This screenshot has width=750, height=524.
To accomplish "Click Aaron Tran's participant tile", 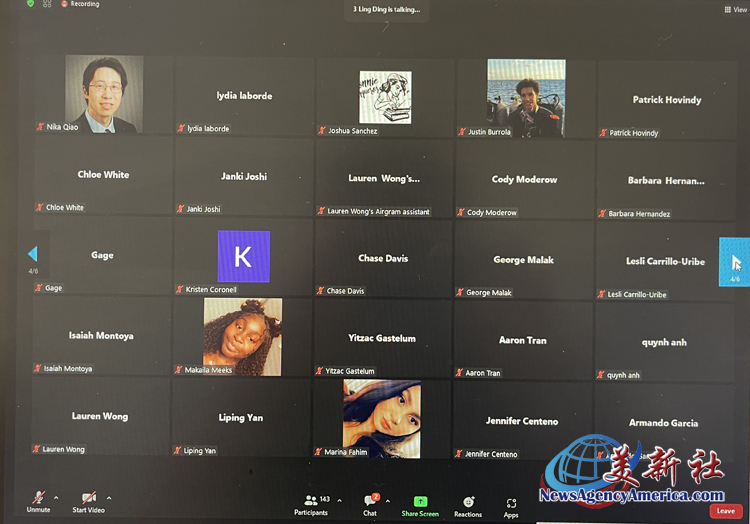I will pyautogui.click(x=523, y=340).
